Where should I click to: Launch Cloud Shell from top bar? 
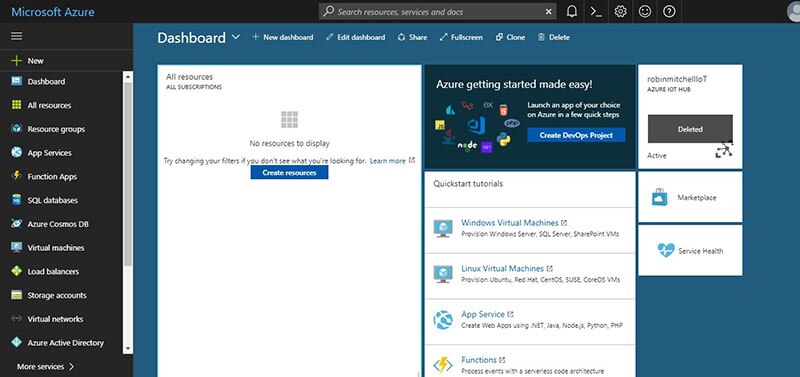[x=596, y=12]
